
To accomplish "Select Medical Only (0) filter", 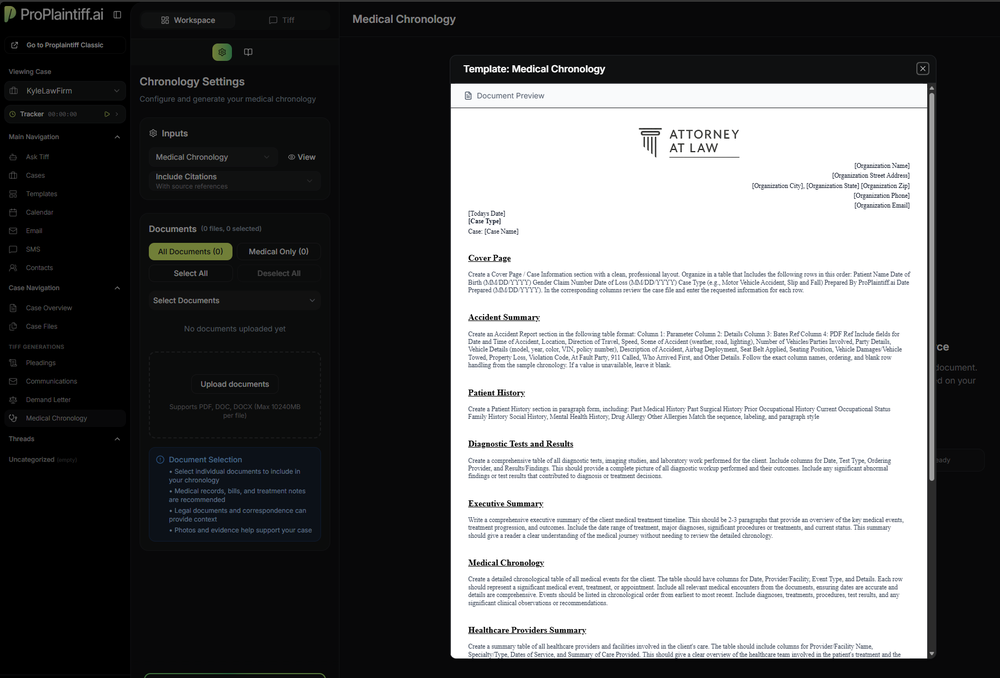I will pos(279,251).
